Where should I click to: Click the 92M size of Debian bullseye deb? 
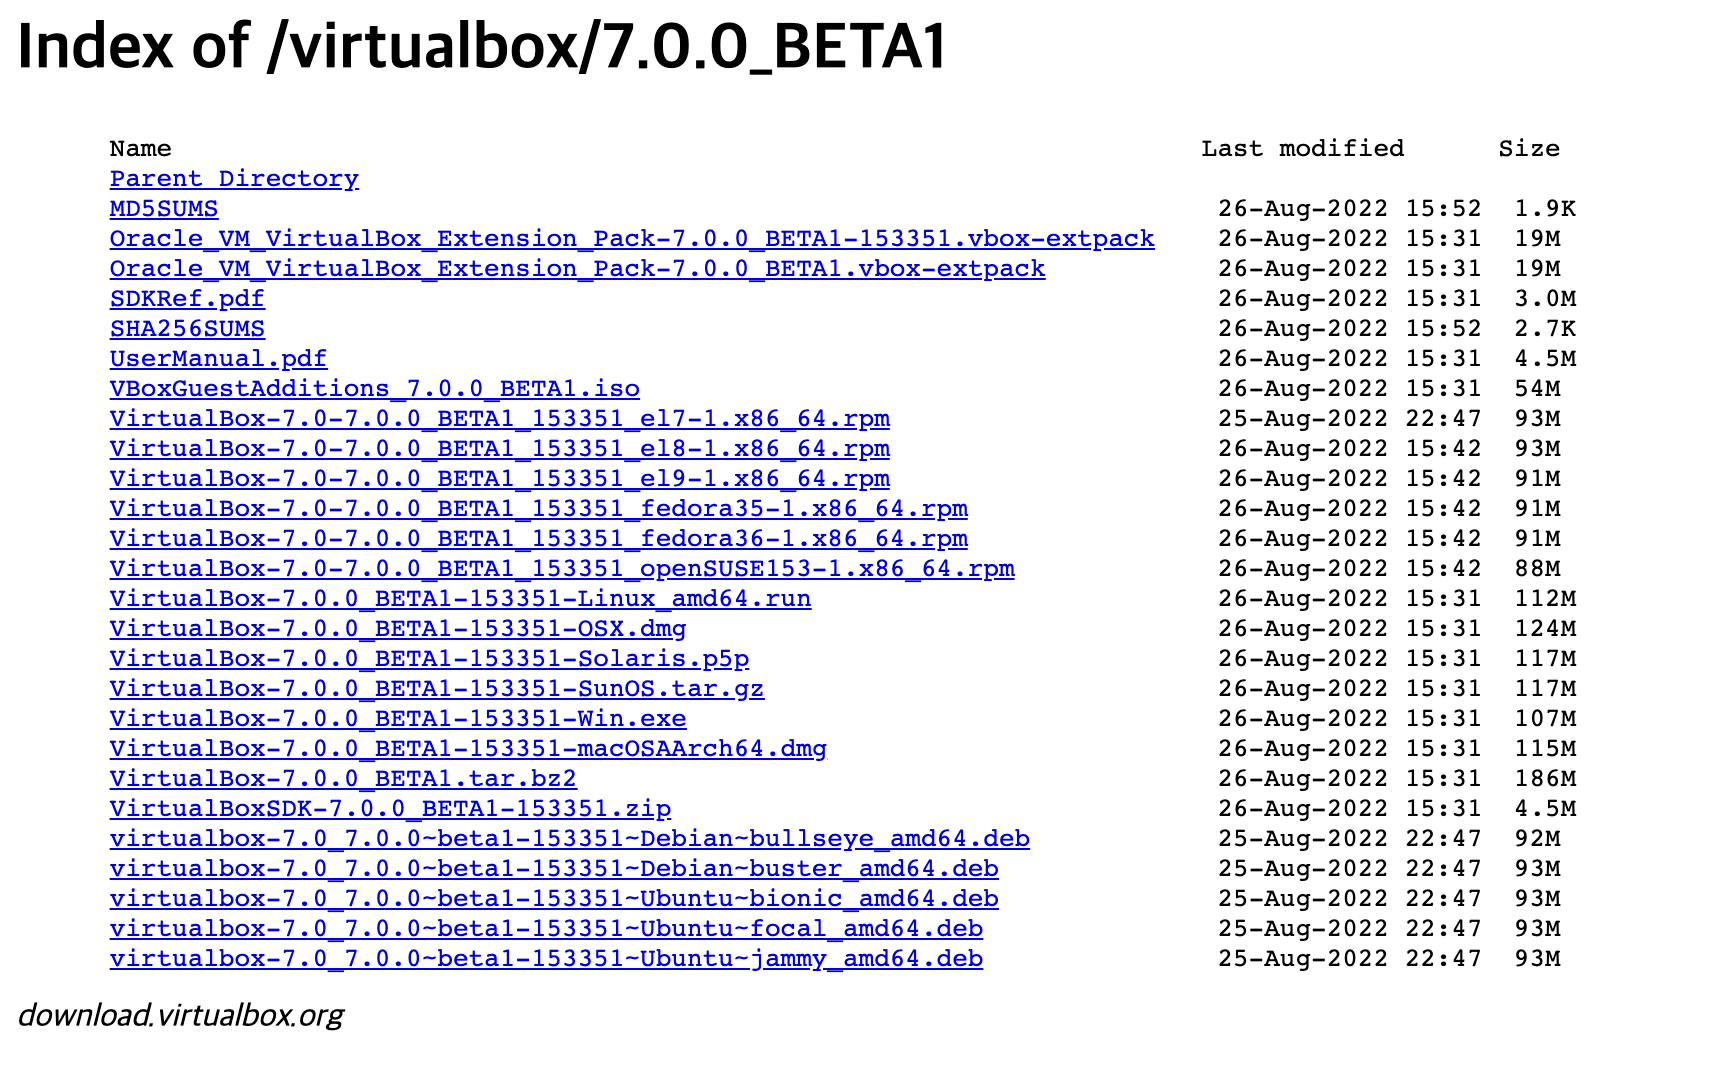click(1537, 839)
